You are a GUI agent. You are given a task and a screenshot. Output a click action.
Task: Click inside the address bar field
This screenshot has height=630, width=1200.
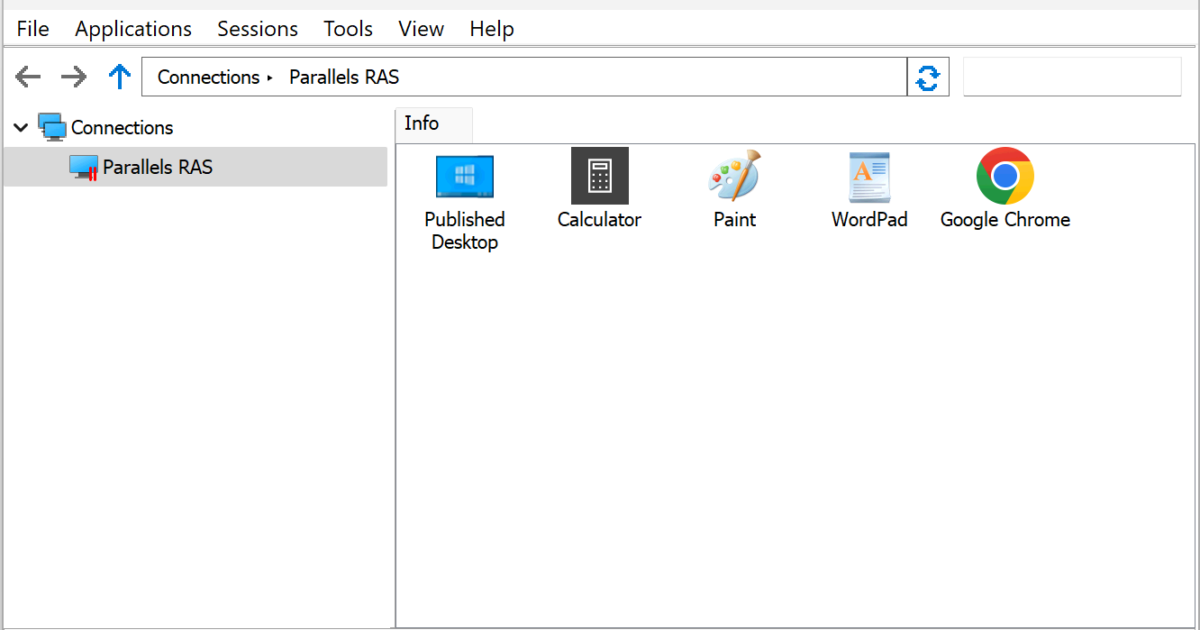click(x=600, y=77)
